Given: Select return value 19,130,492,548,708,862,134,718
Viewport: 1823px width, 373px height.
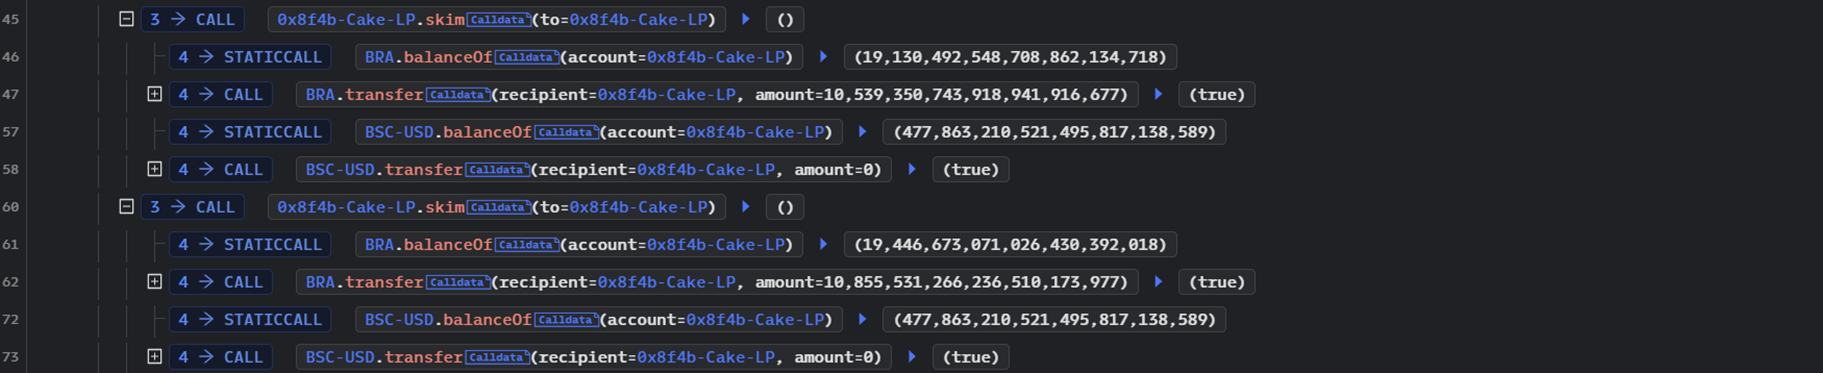Looking at the screenshot, I should click(x=1010, y=57).
